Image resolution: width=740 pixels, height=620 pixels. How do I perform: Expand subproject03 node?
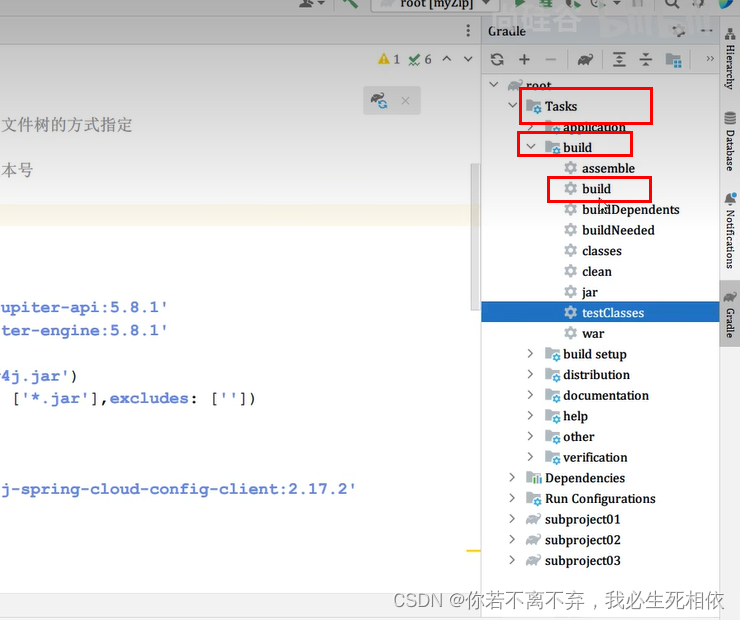pyautogui.click(x=512, y=560)
